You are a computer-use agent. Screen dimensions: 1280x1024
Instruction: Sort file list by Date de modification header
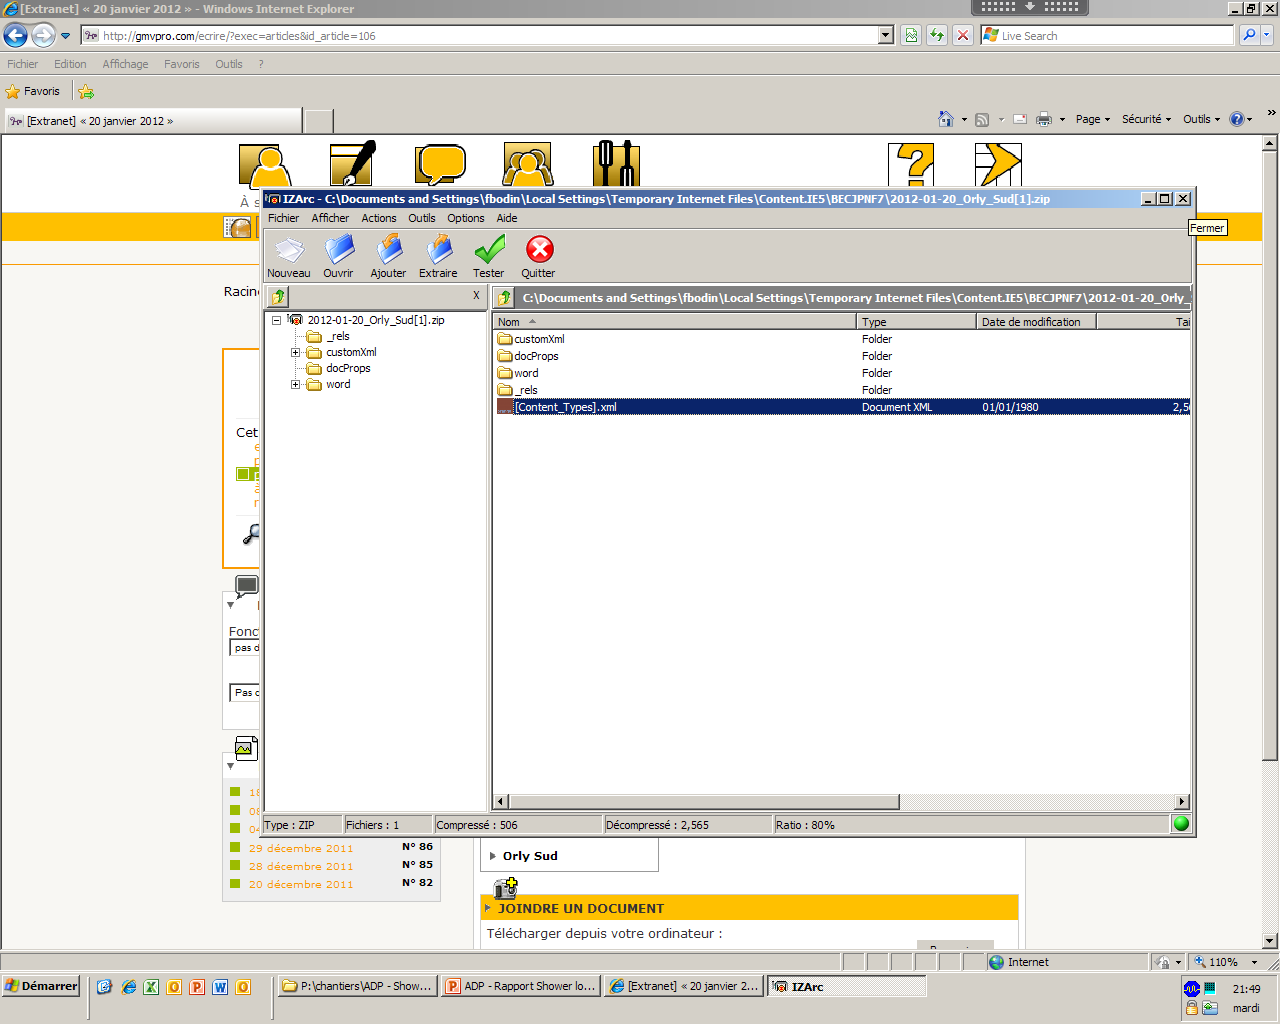[x=1036, y=322]
